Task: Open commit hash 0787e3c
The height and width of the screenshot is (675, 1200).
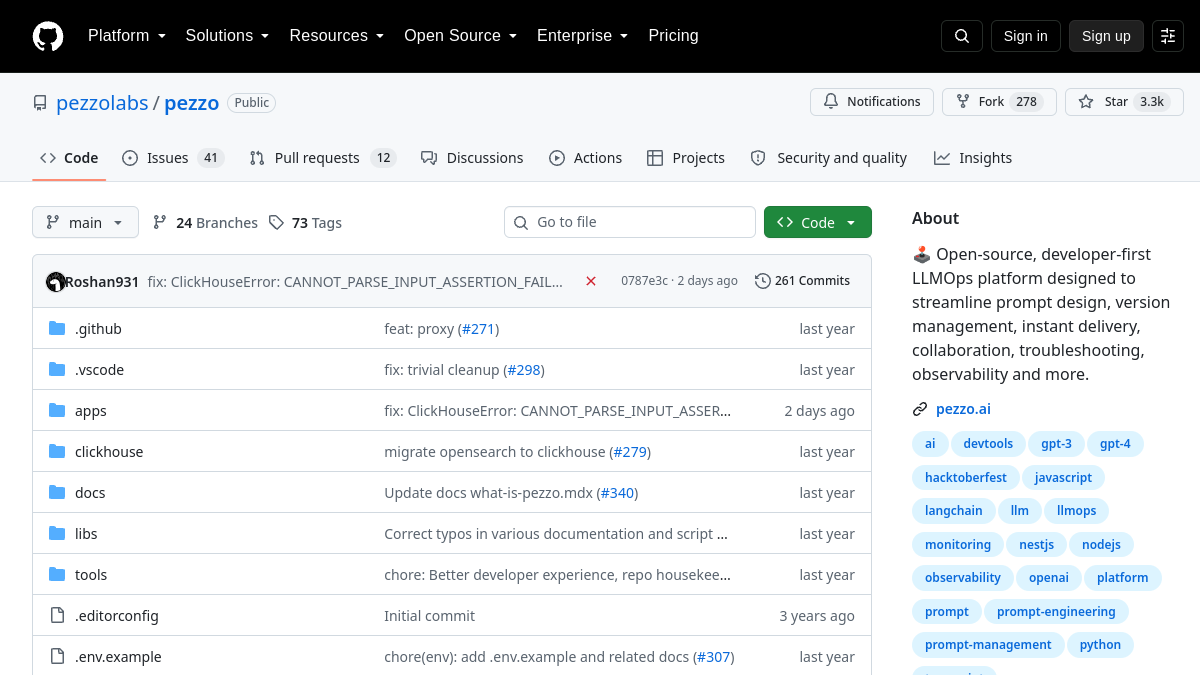Action: (644, 281)
